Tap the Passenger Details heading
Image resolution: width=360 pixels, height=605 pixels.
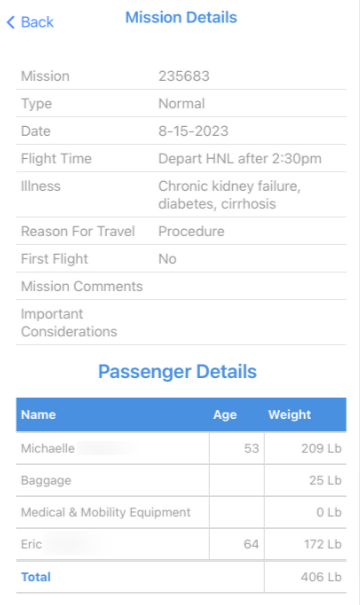coord(177,372)
